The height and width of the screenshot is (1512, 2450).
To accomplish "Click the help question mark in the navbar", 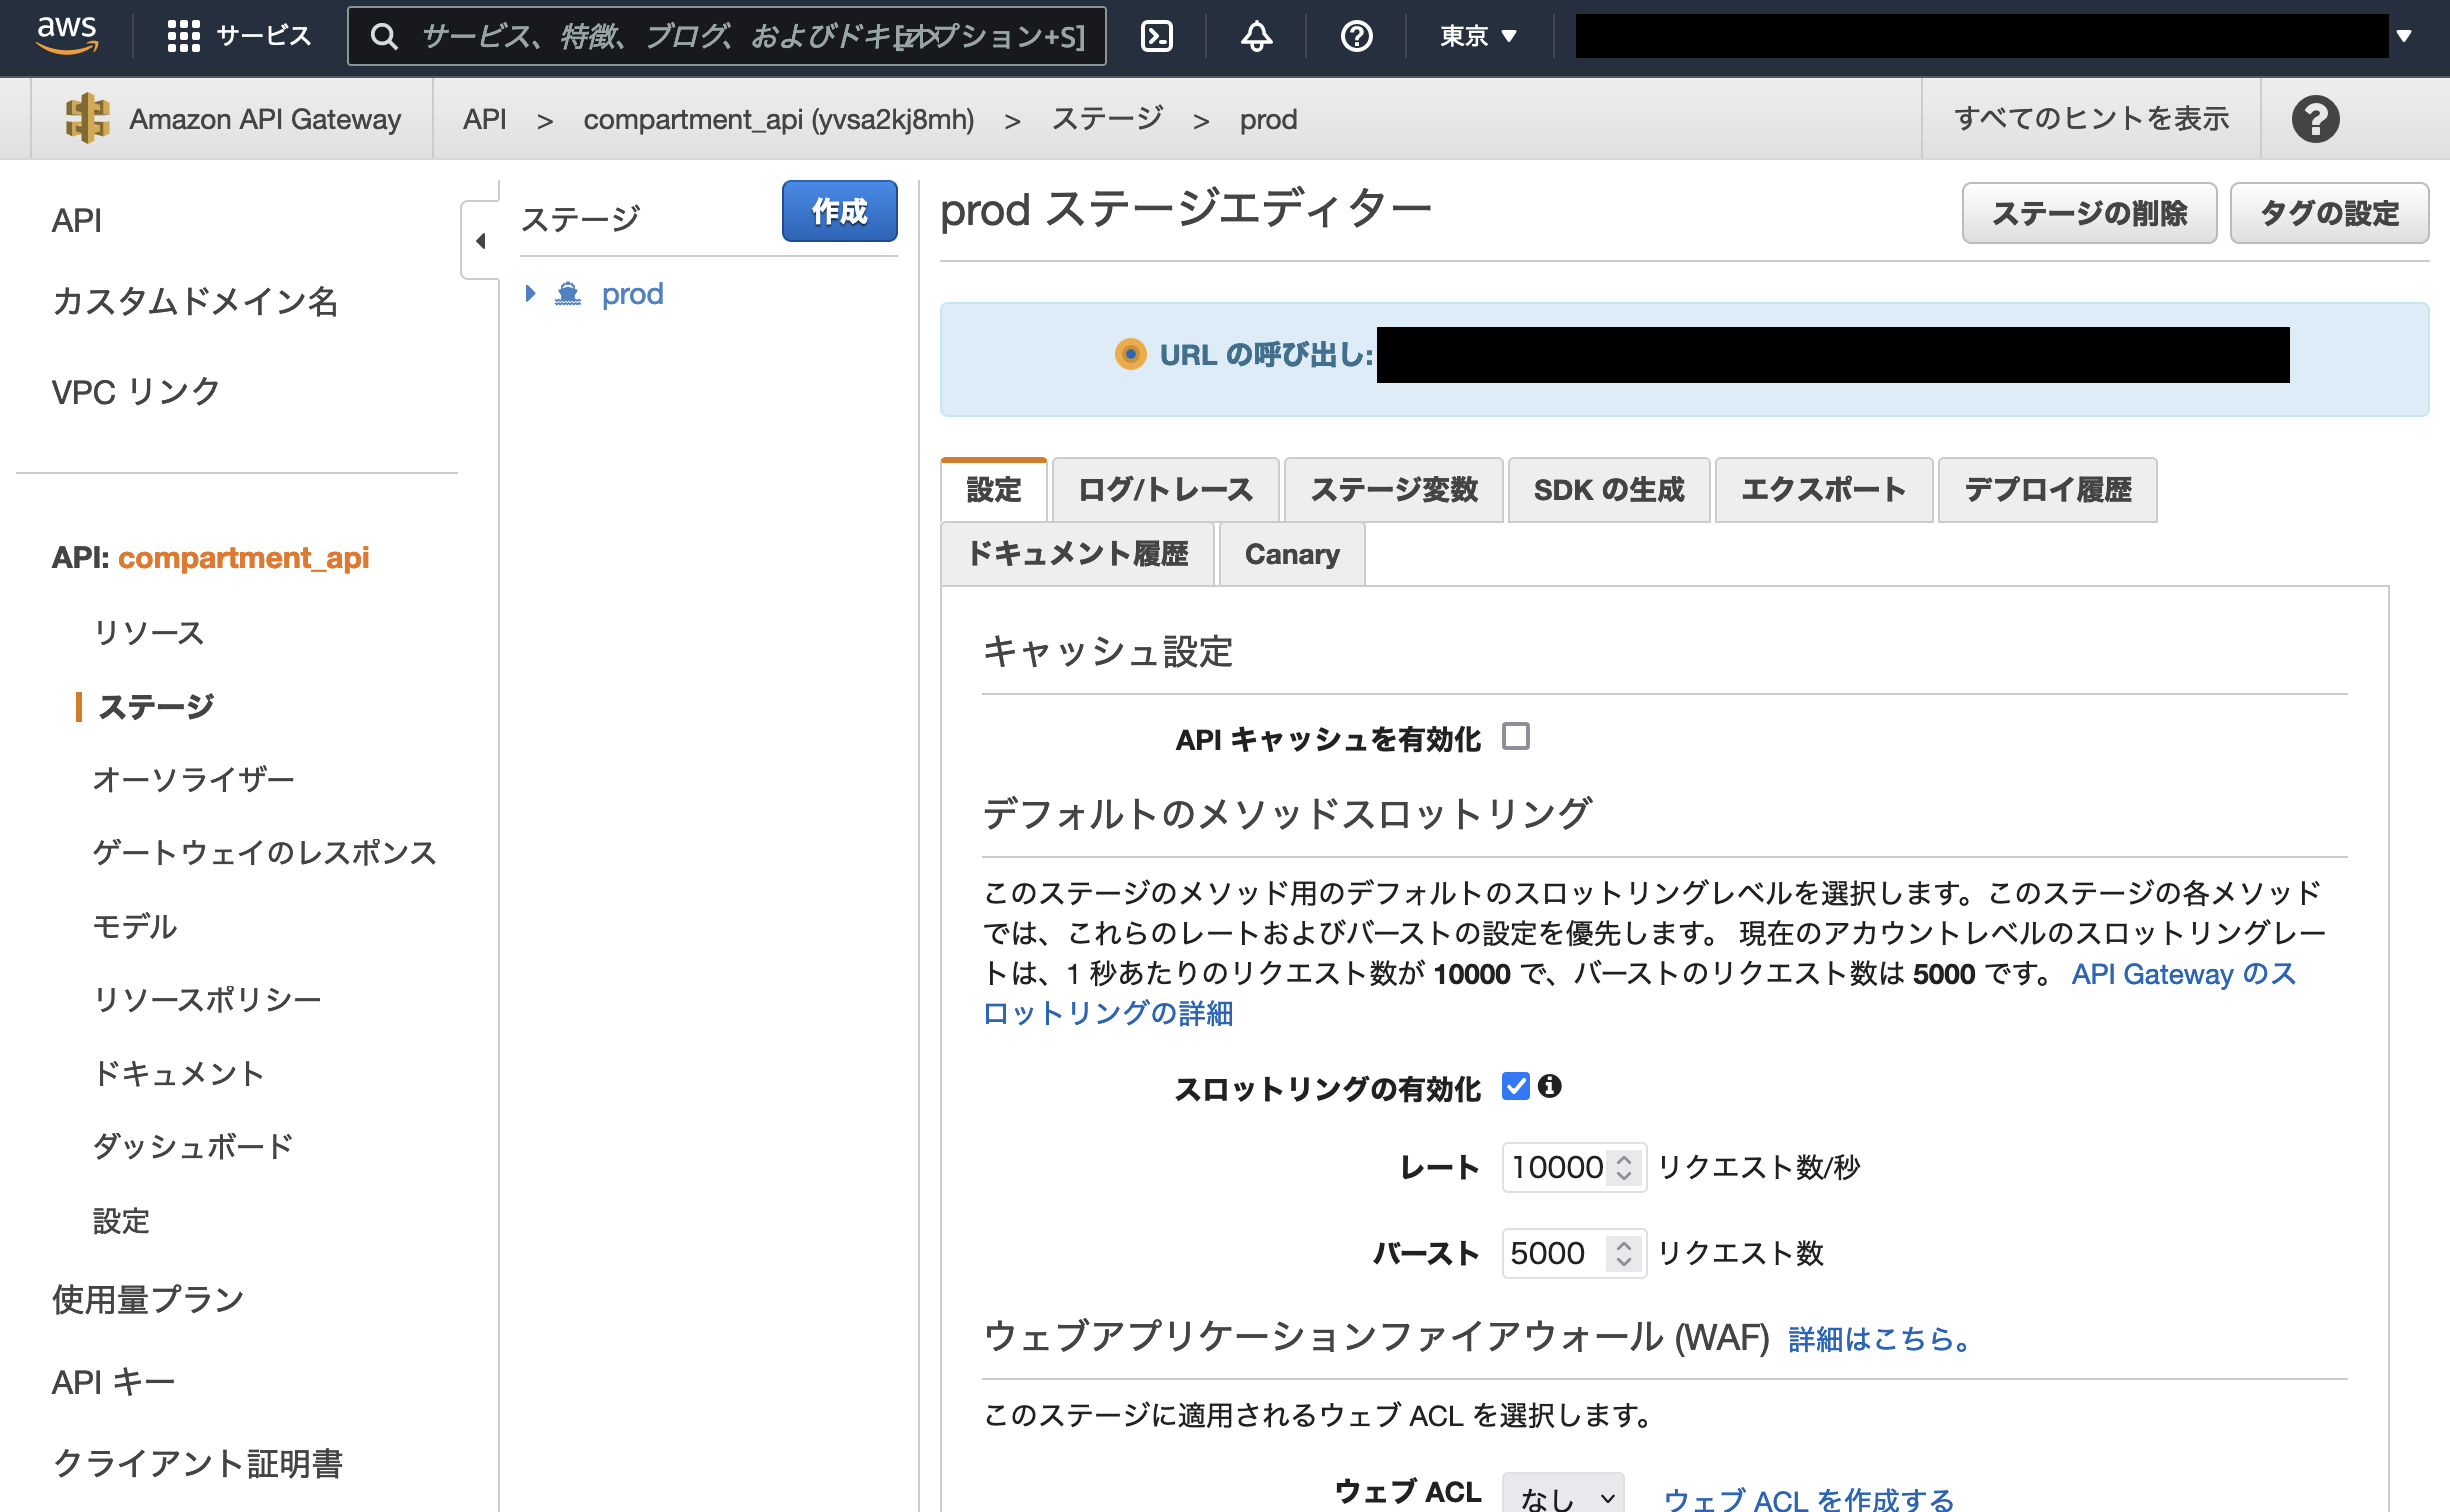I will 1356,36.
